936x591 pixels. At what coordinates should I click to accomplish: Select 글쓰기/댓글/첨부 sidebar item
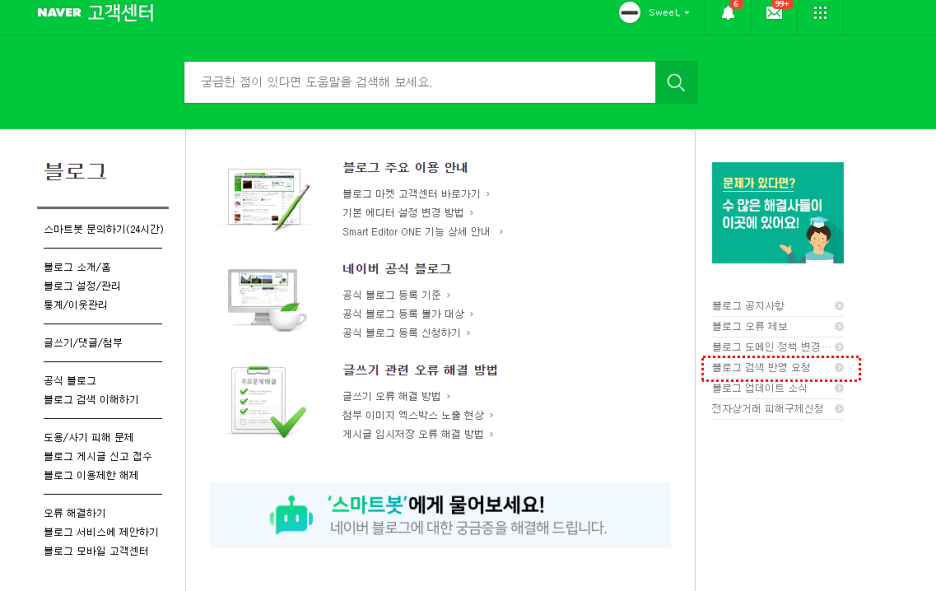point(83,343)
